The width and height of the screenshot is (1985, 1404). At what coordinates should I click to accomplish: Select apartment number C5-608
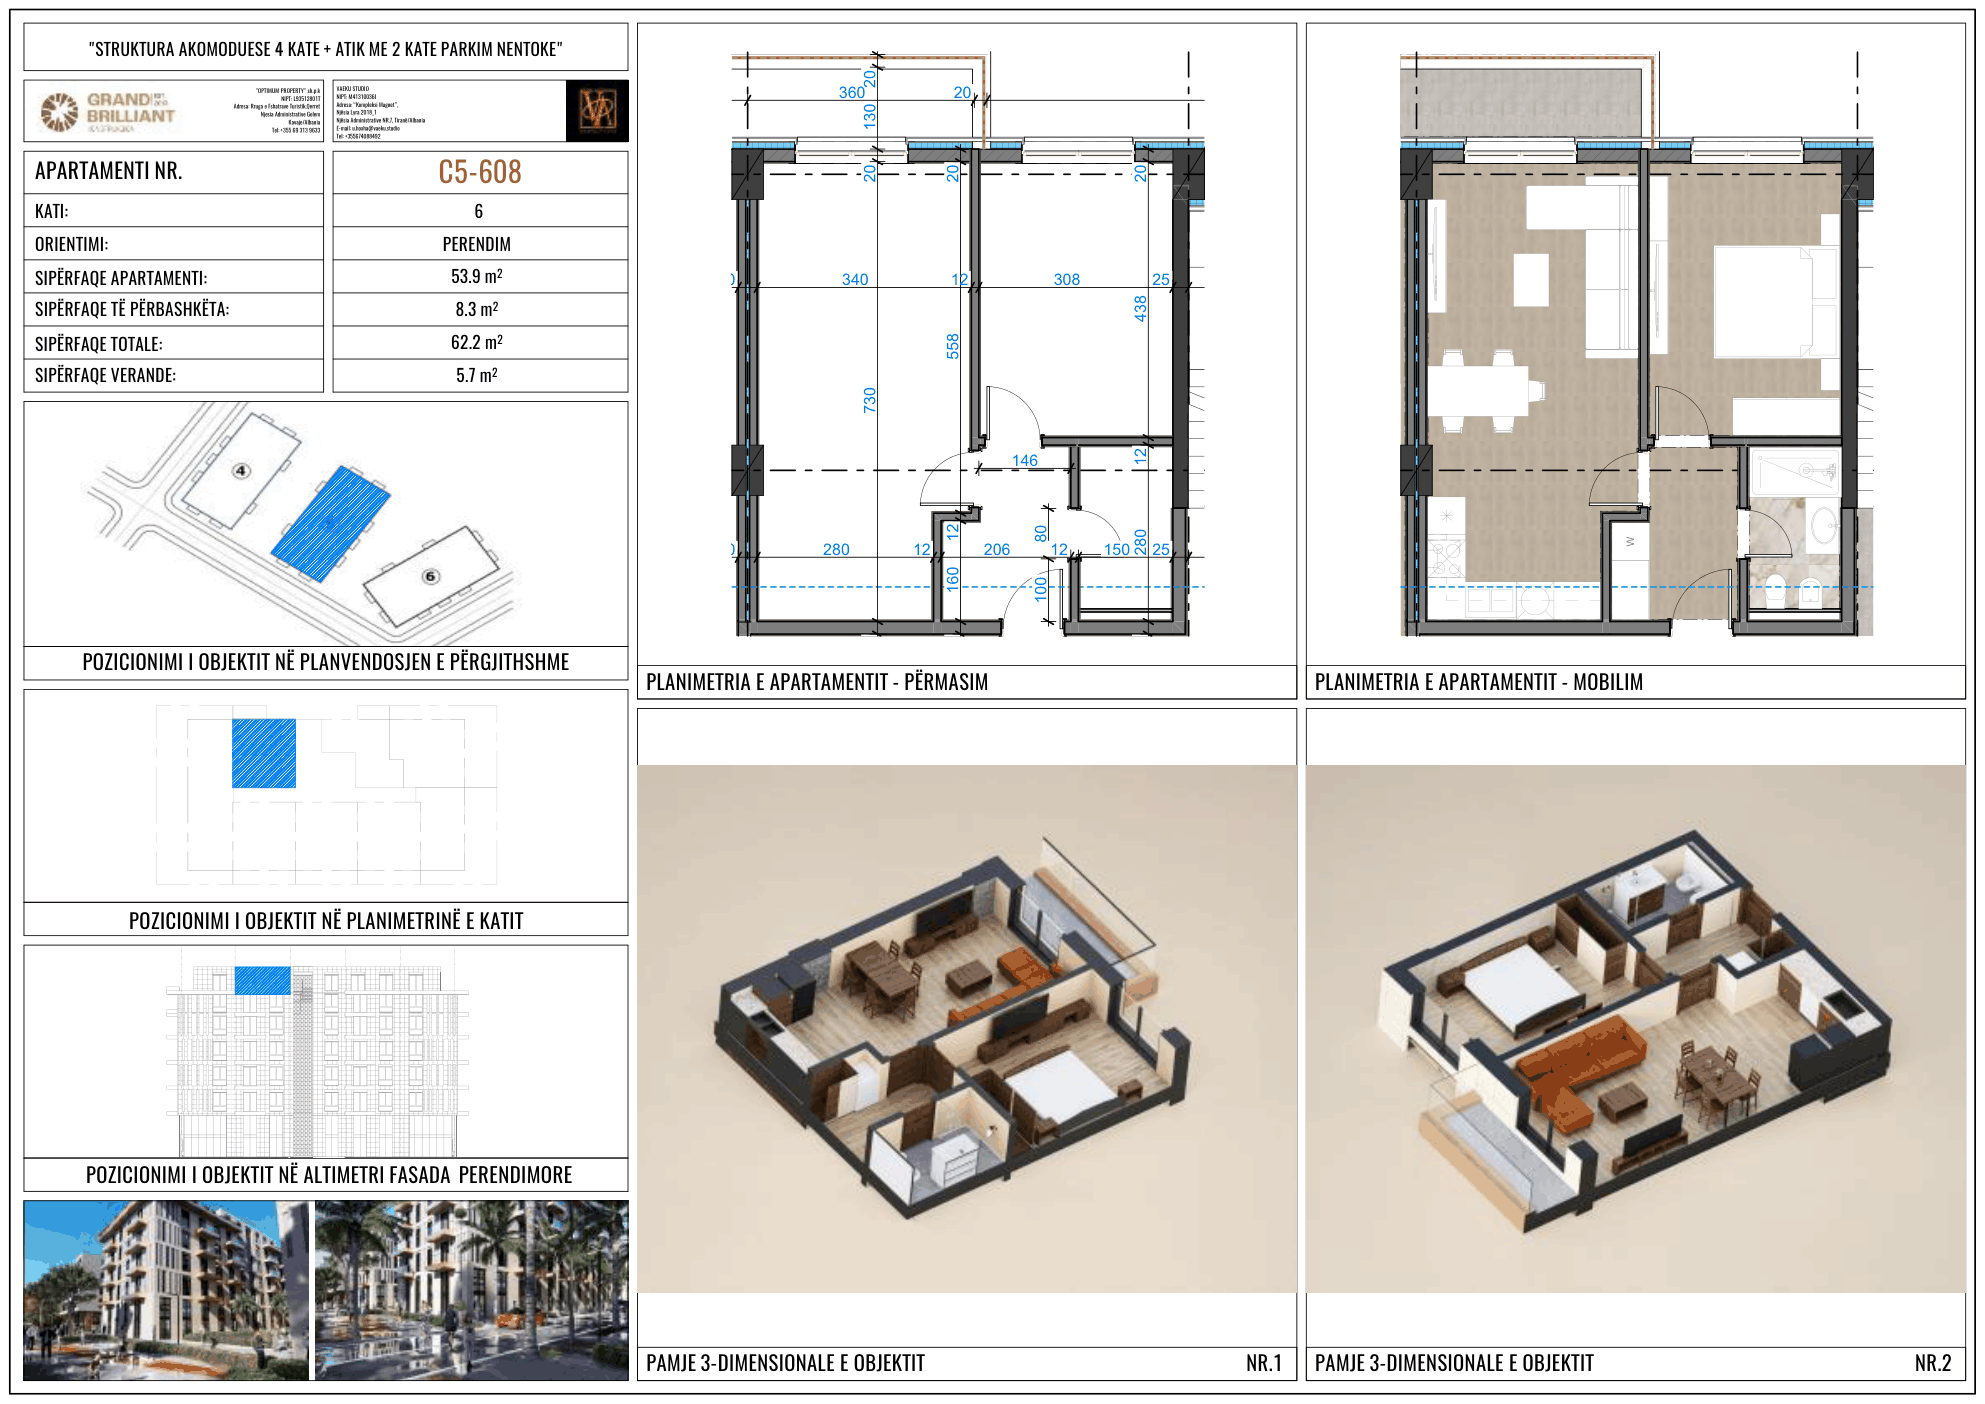[480, 172]
